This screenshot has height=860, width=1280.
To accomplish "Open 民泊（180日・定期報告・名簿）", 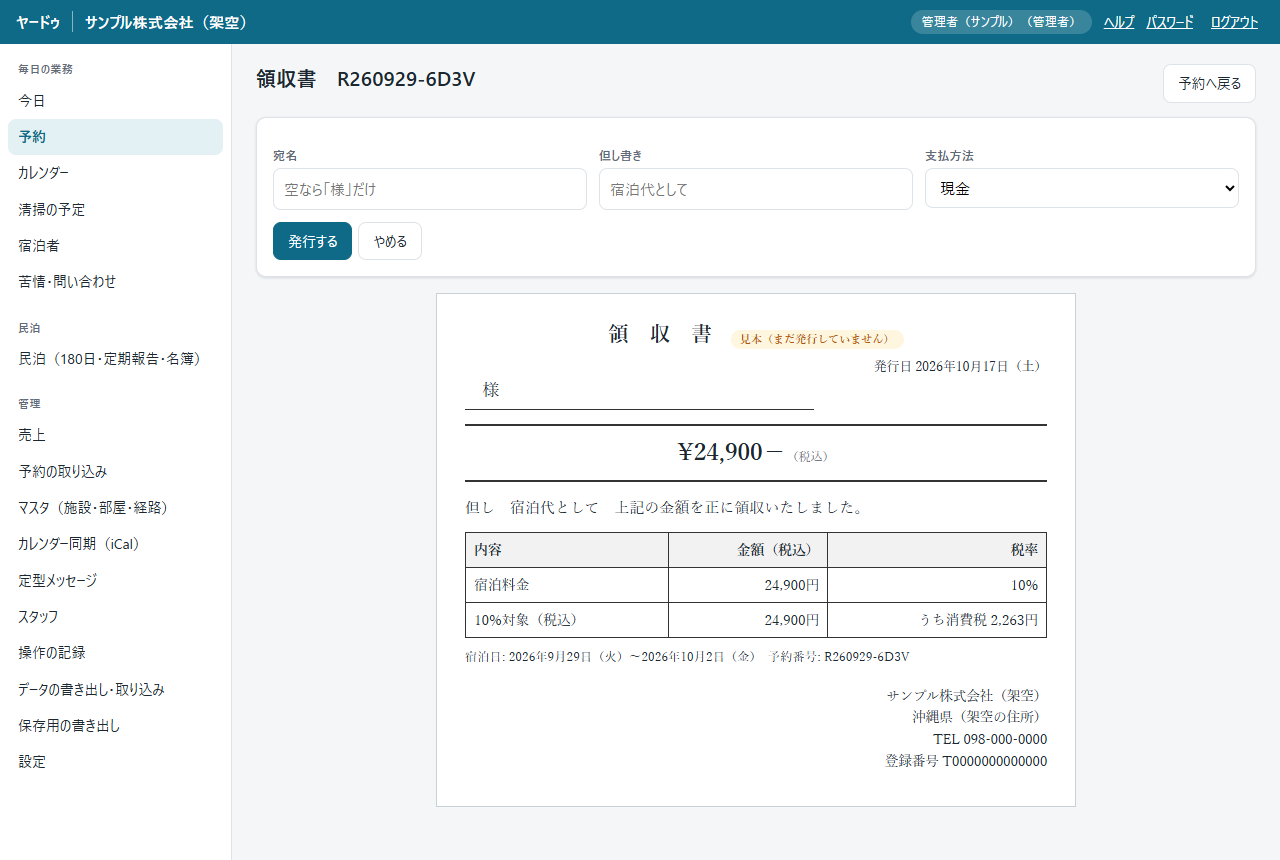I will point(115,358).
